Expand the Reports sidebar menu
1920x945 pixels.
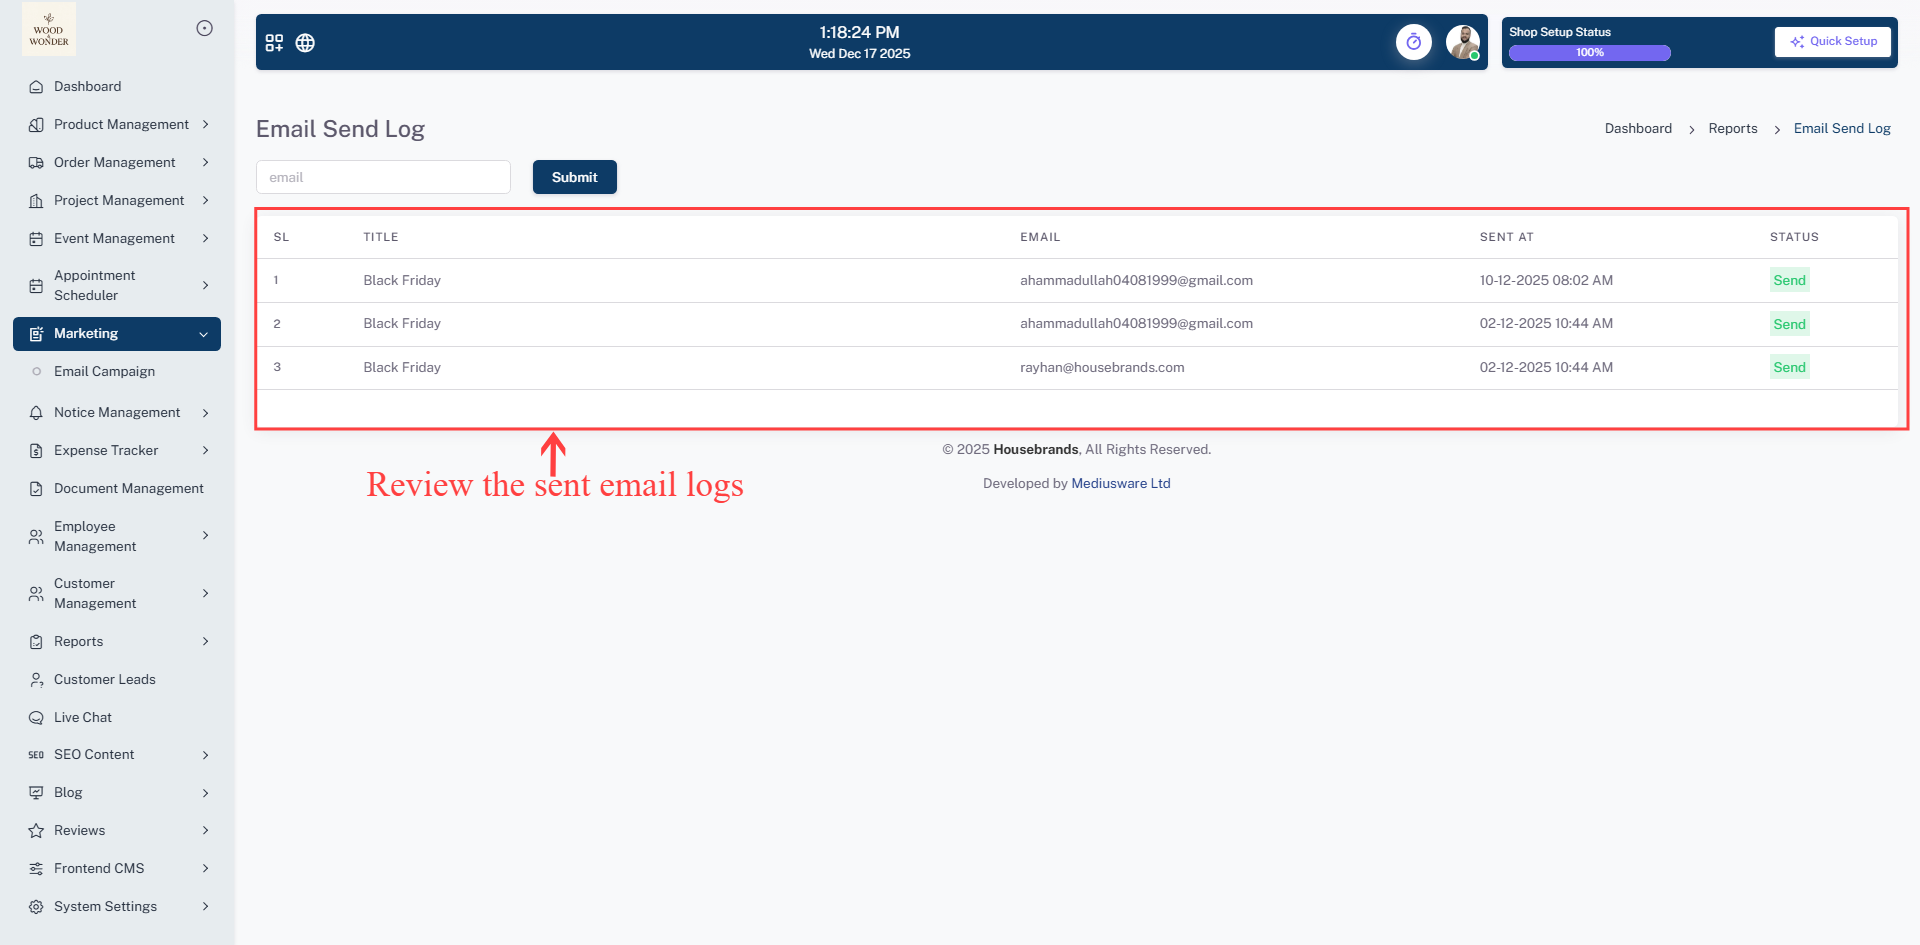pos(205,642)
